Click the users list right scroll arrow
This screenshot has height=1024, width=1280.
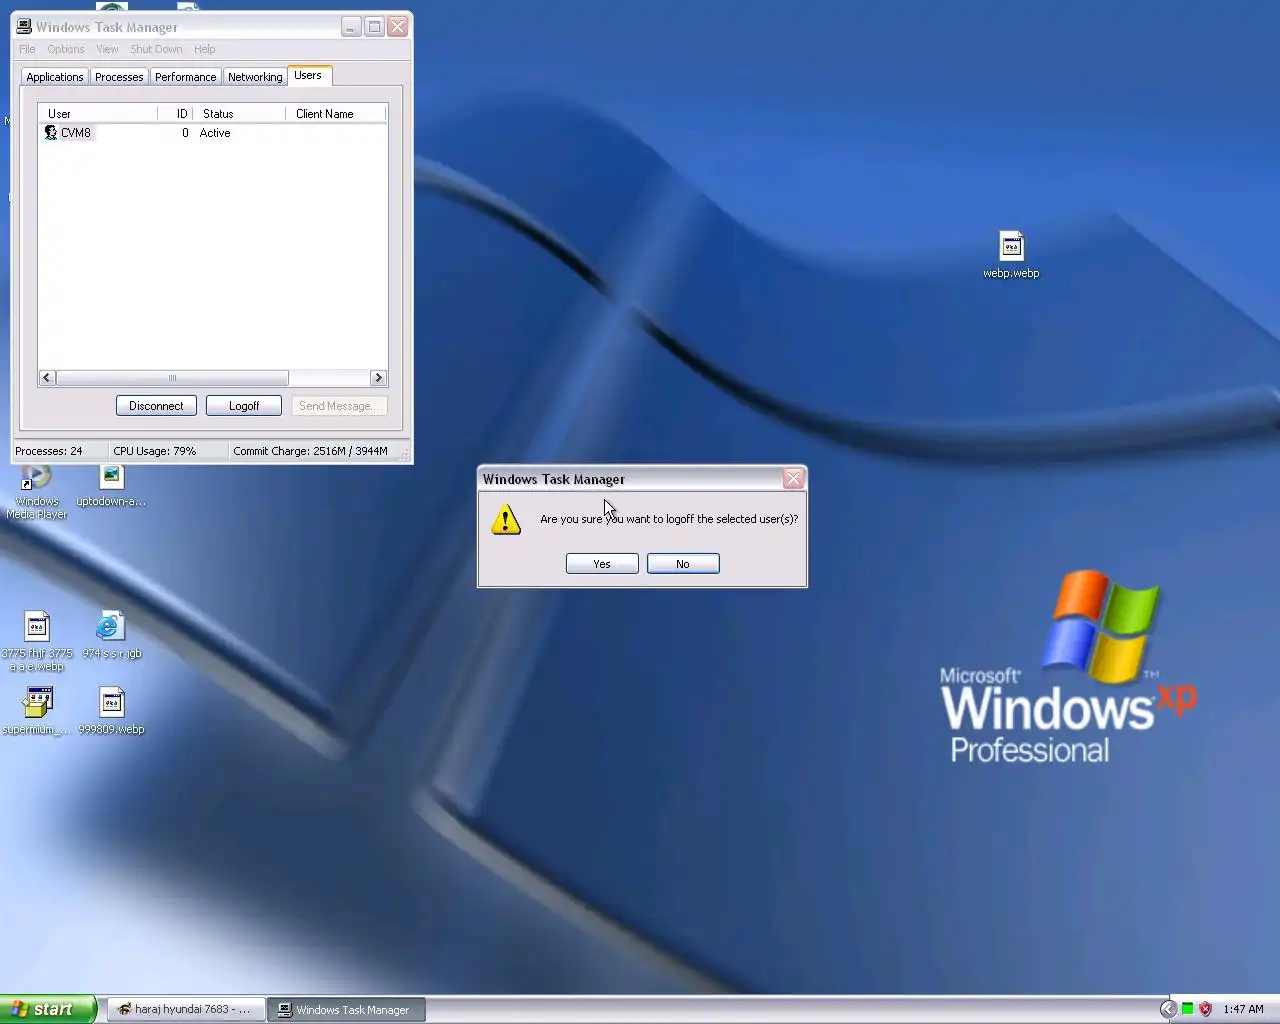(x=378, y=378)
